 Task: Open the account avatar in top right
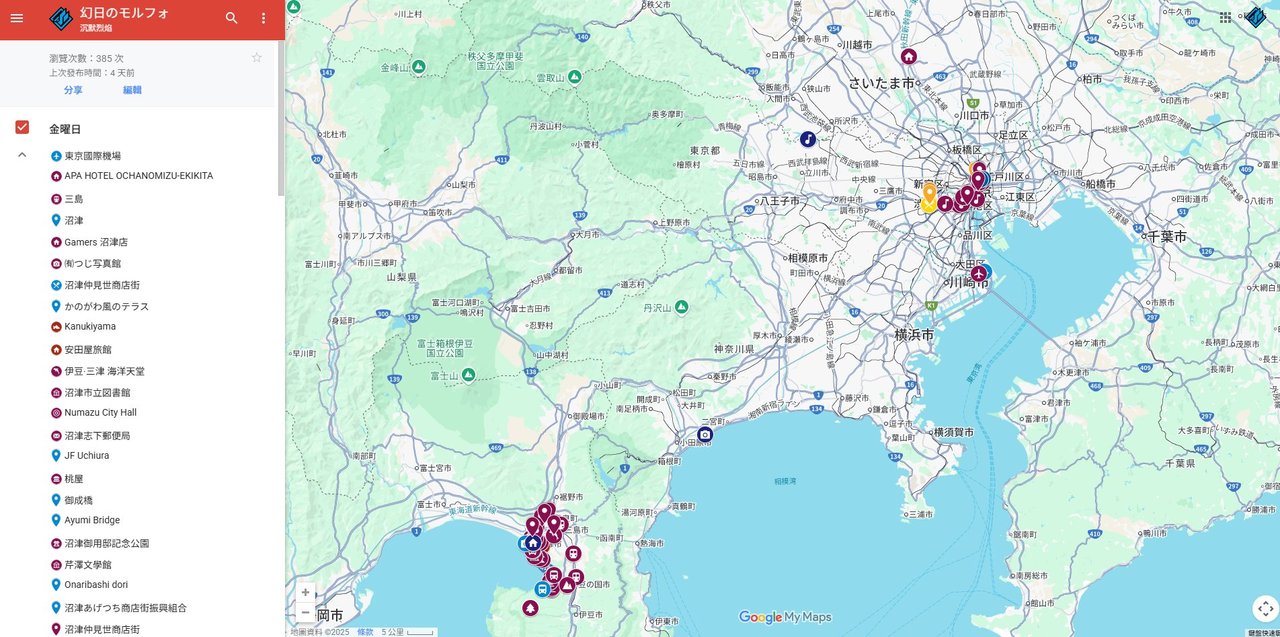click(1255, 18)
